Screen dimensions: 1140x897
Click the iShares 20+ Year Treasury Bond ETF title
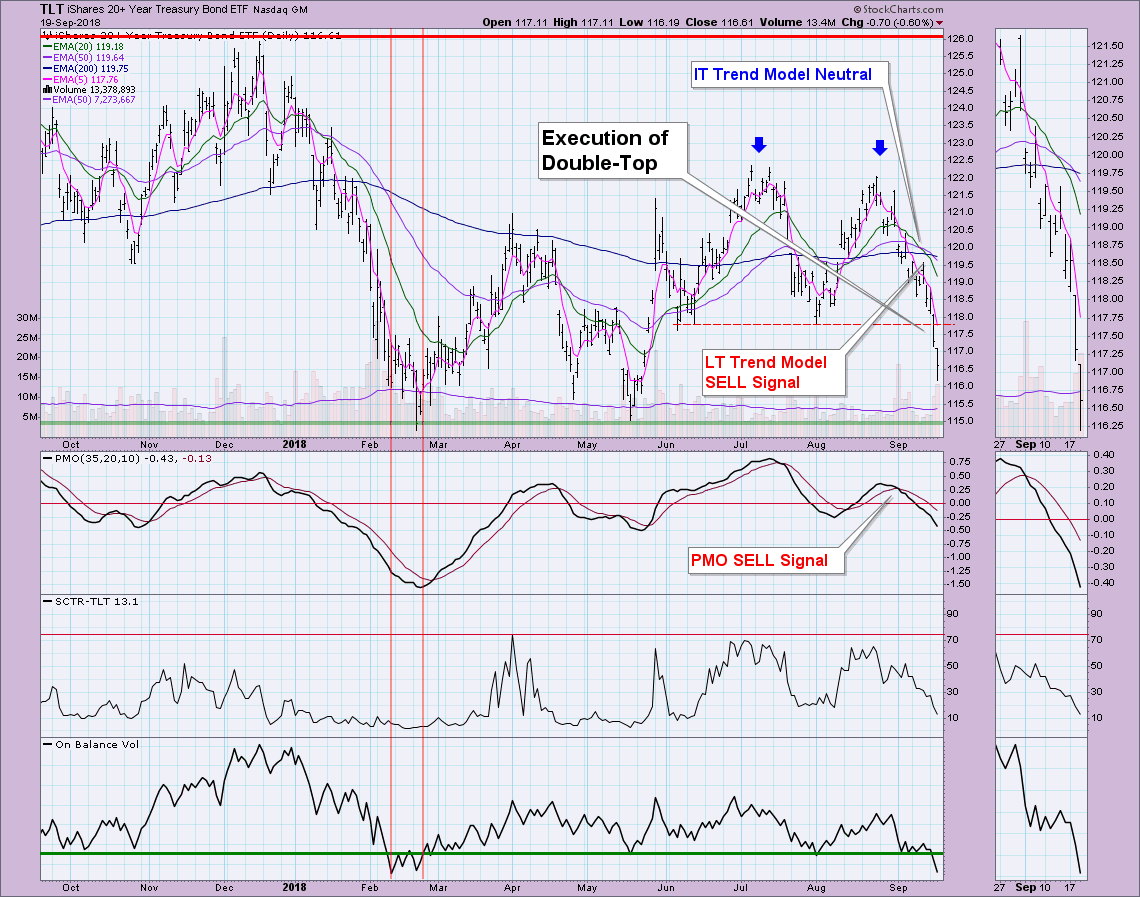click(x=158, y=9)
